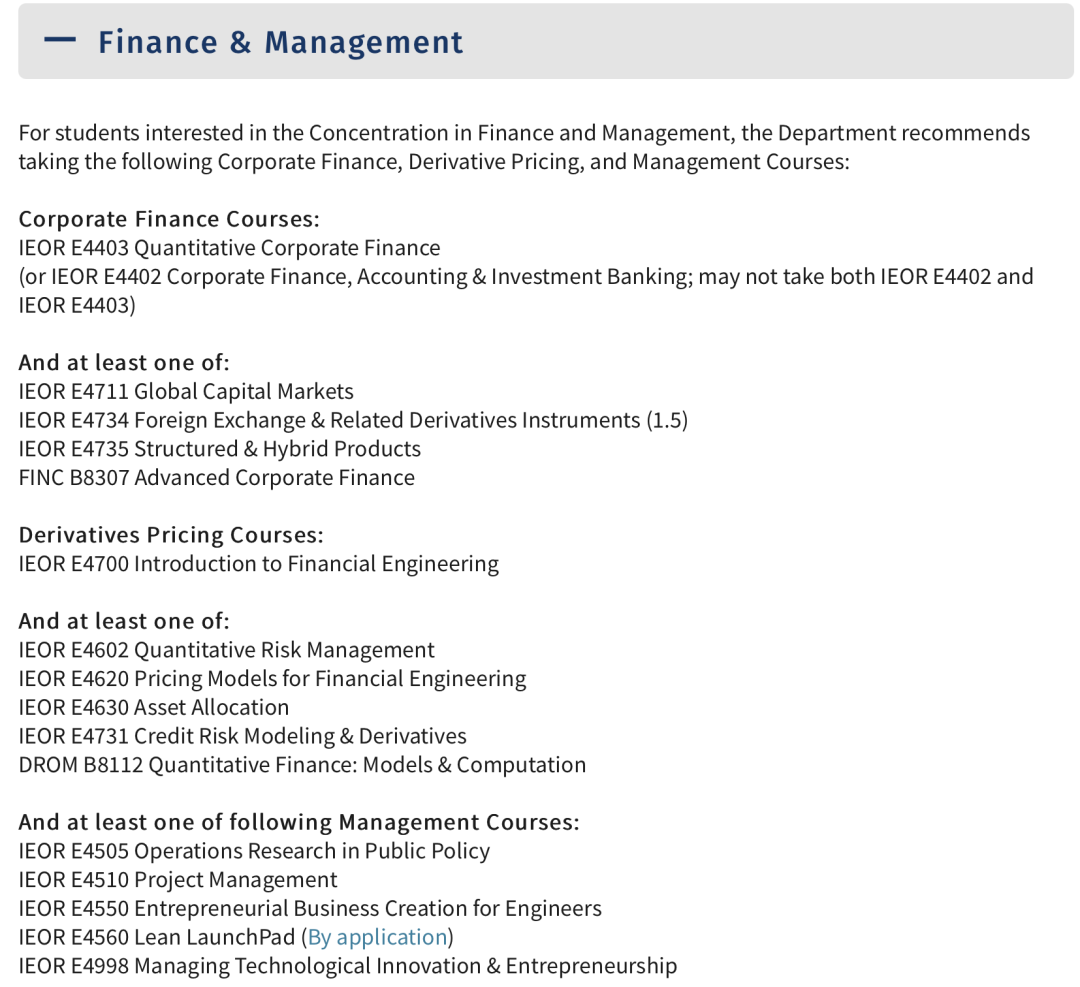Click DROM B8112 Quantitative Finance course
The width and height of the screenshot is (1080, 987).
tap(302, 765)
